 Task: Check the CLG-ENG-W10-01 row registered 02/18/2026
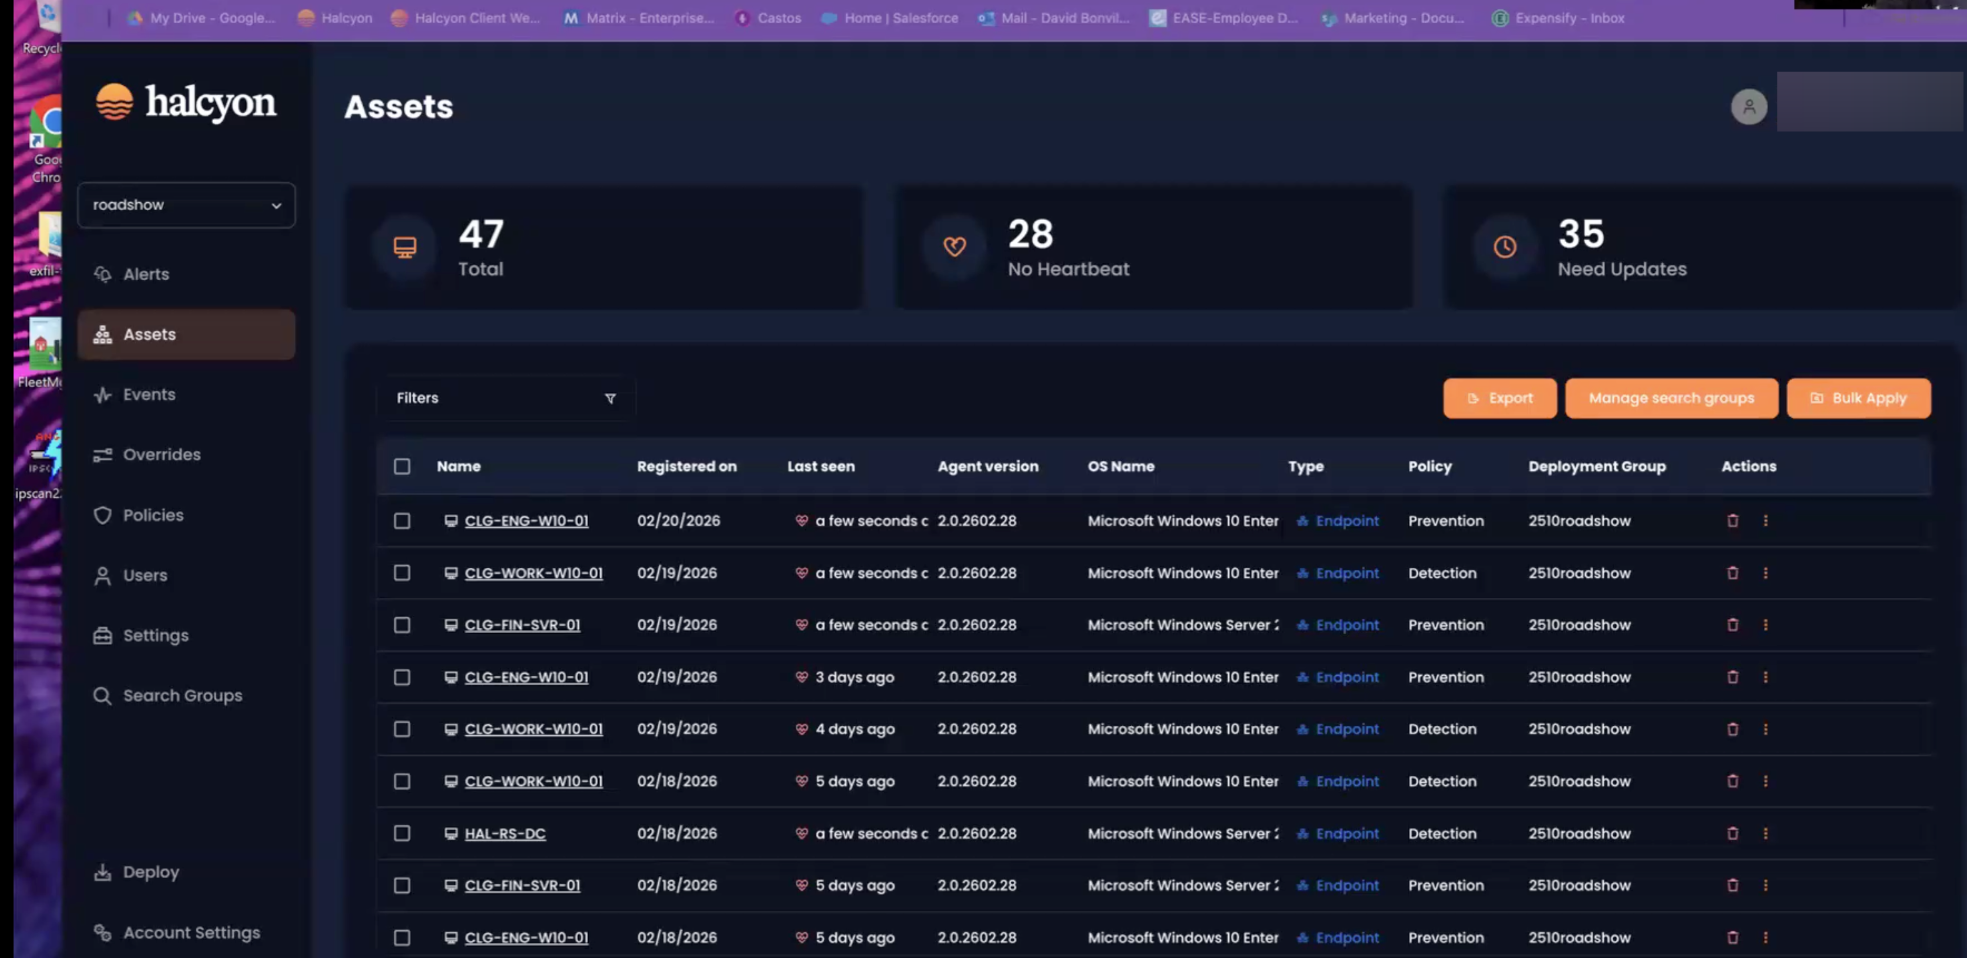pos(402,938)
